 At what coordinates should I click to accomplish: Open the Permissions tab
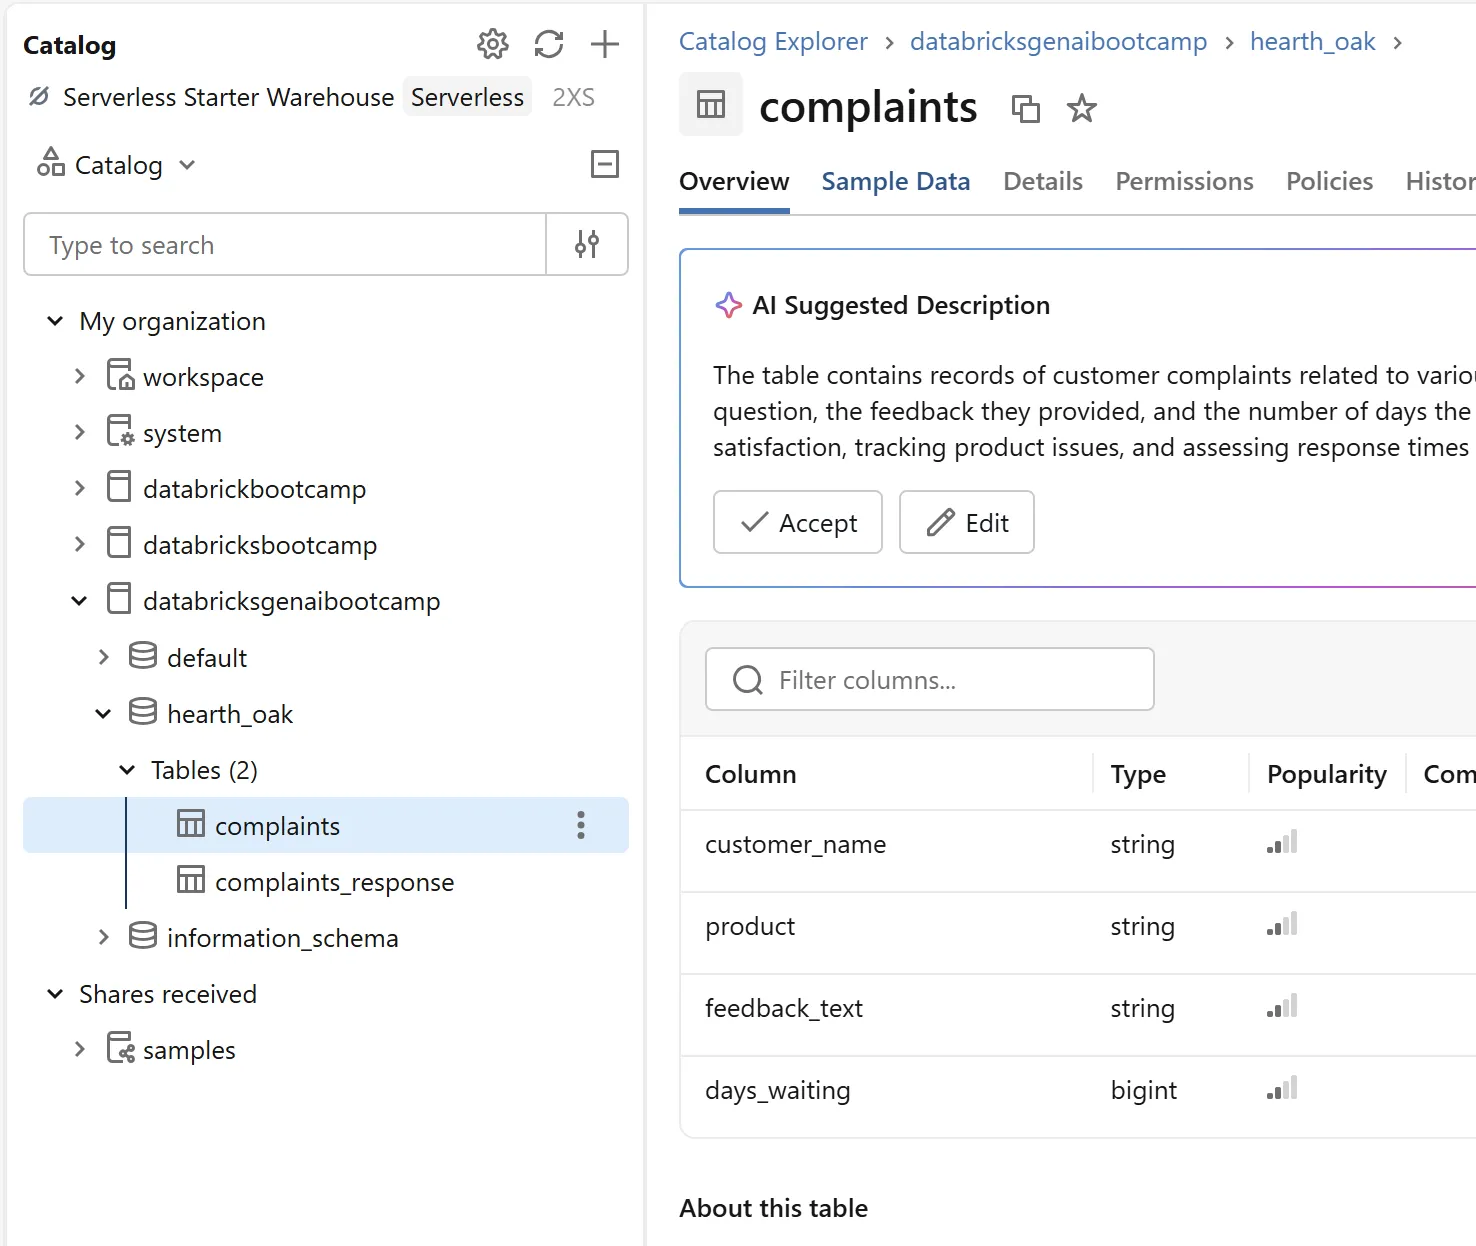click(x=1184, y=181)
